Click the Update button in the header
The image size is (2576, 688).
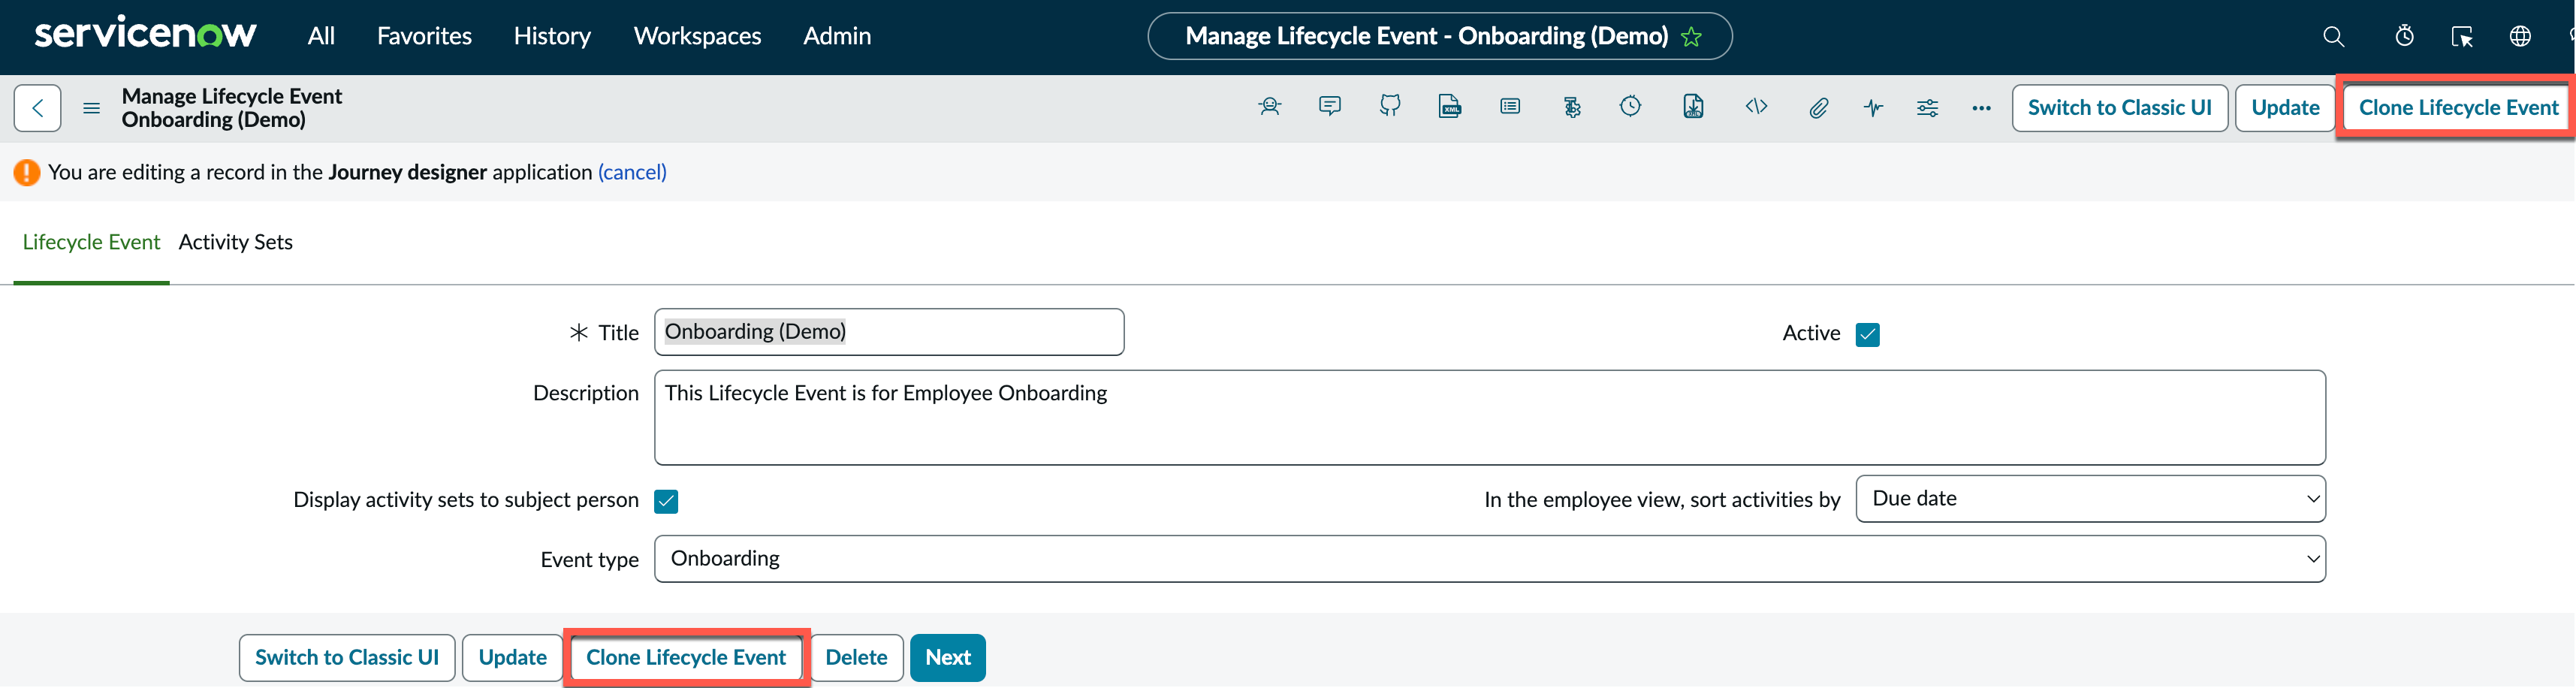[2285, 108]
